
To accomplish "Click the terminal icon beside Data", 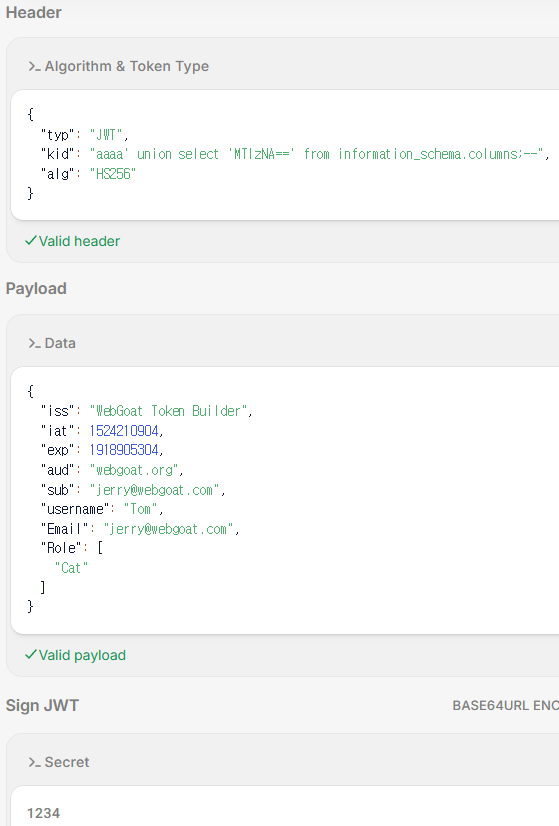I will tap(34, 343).
